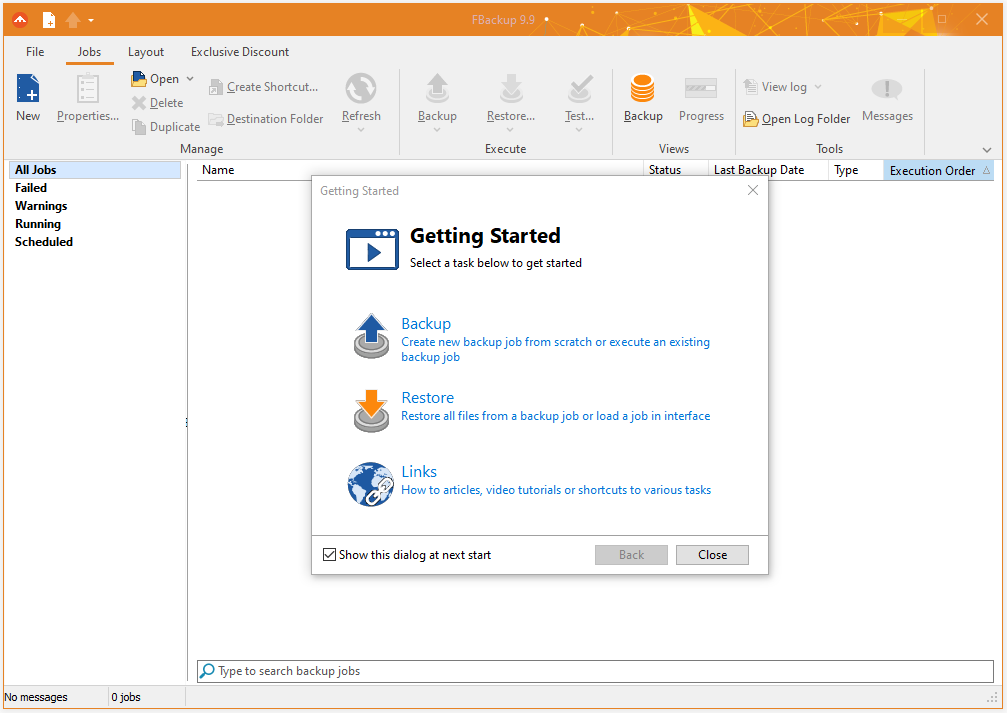
Task: Sort by Execution Order column header
Action: point(939,170)
